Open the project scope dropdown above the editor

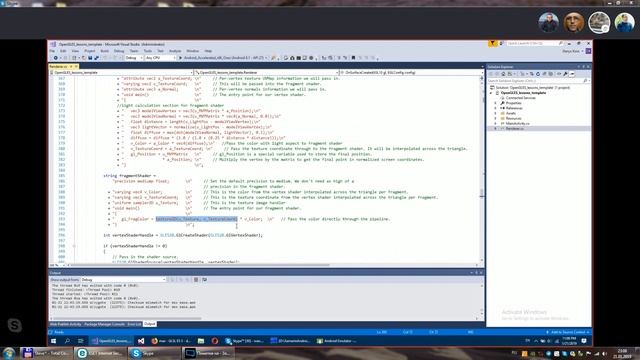(121, 72)
